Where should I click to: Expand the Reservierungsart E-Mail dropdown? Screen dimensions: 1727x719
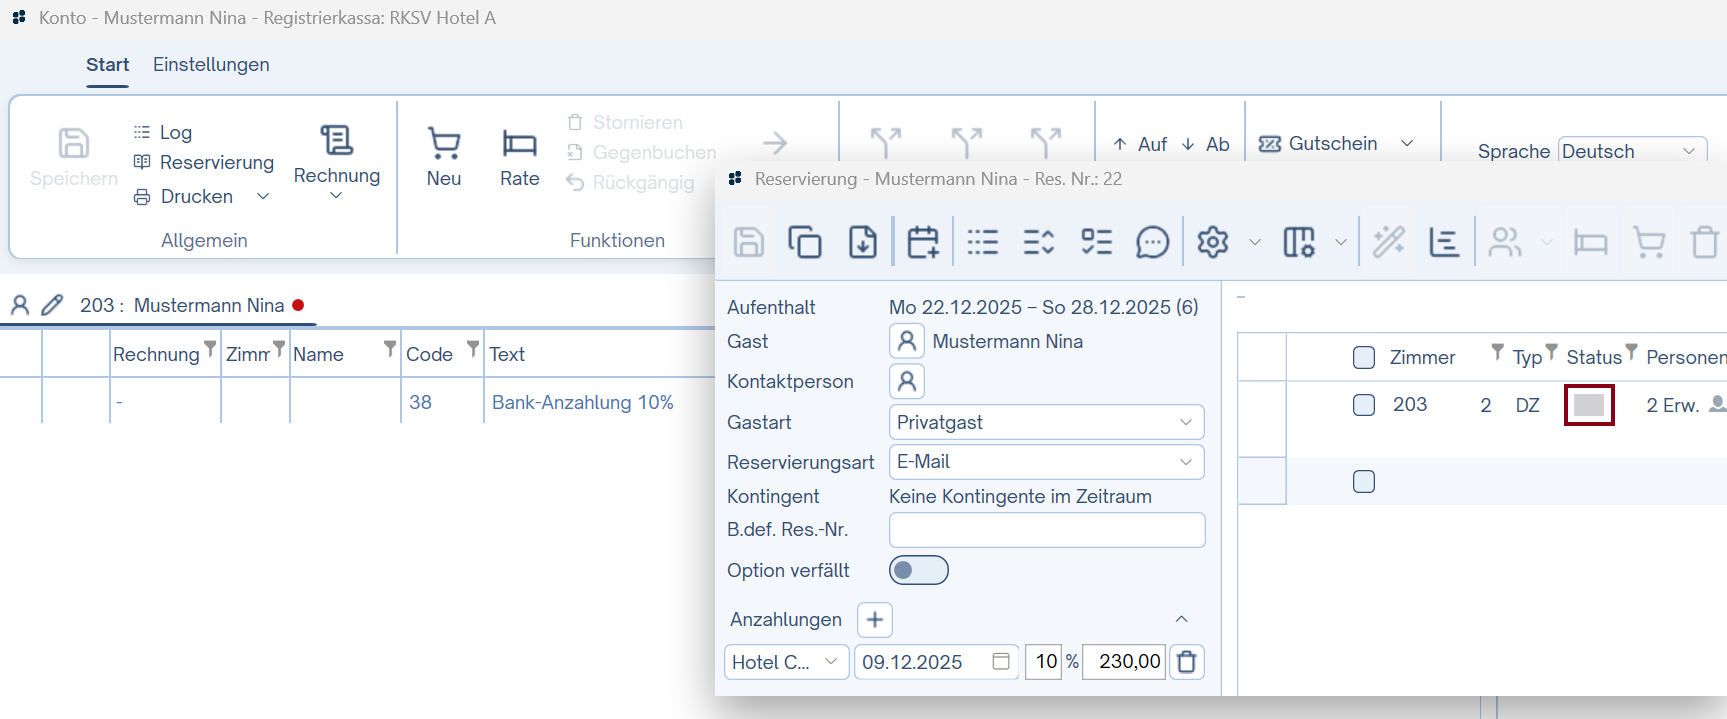pos(1046,462)
